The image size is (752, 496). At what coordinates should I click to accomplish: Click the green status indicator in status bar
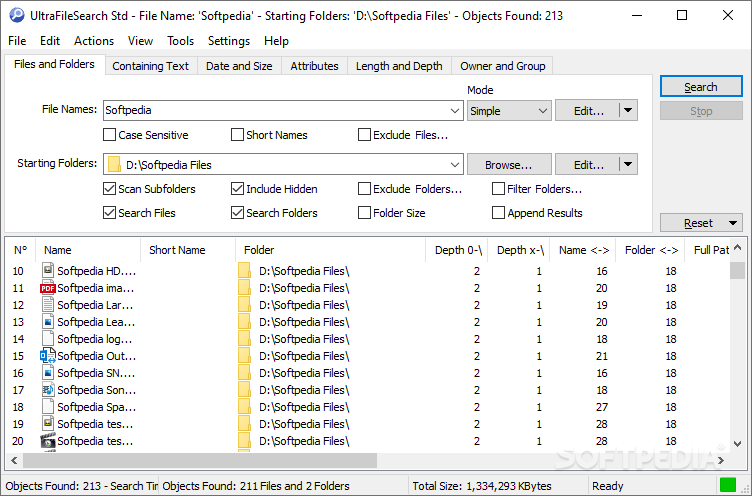728,485
